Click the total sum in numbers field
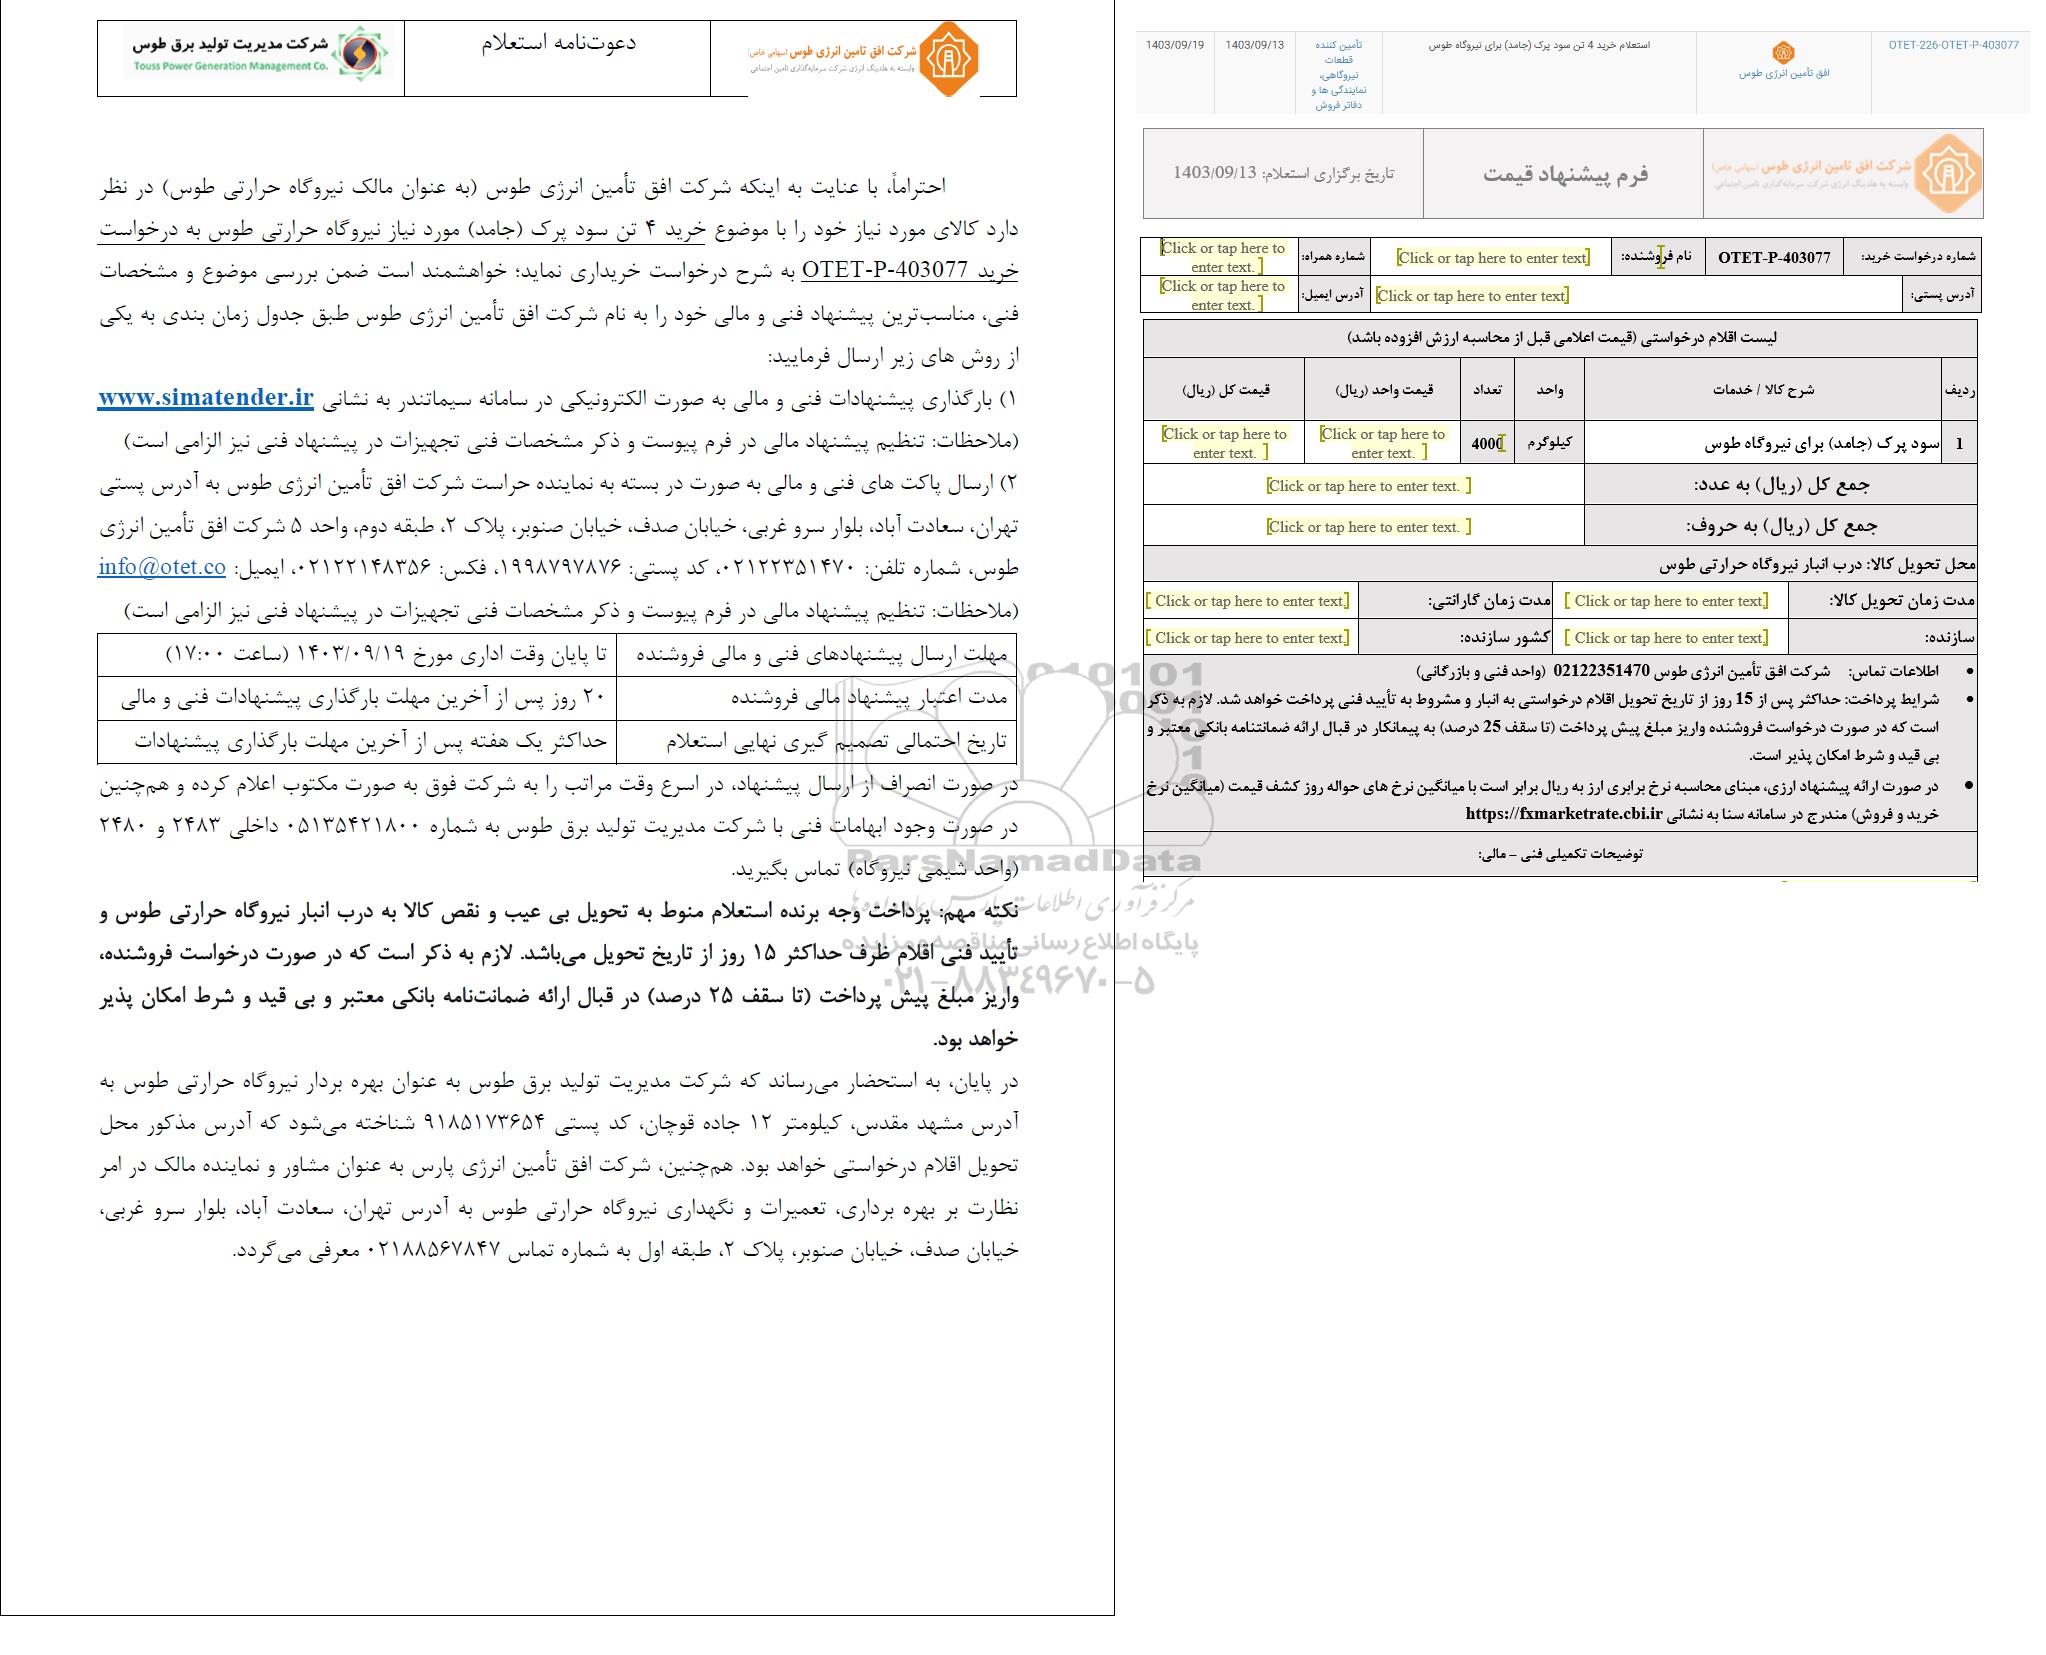Screen dimensions: 2046x1655 coord(1367,486)
